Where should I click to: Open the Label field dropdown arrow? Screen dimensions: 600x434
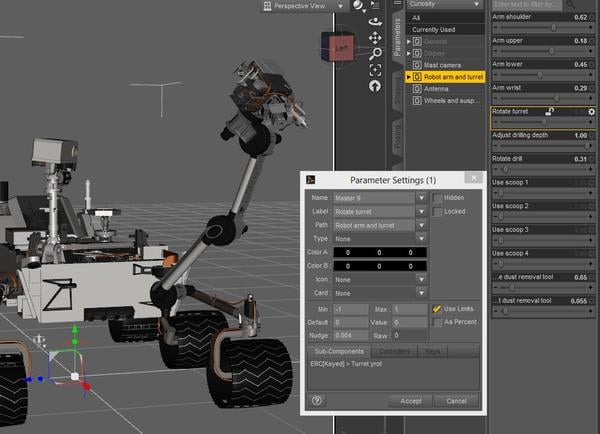421,212
